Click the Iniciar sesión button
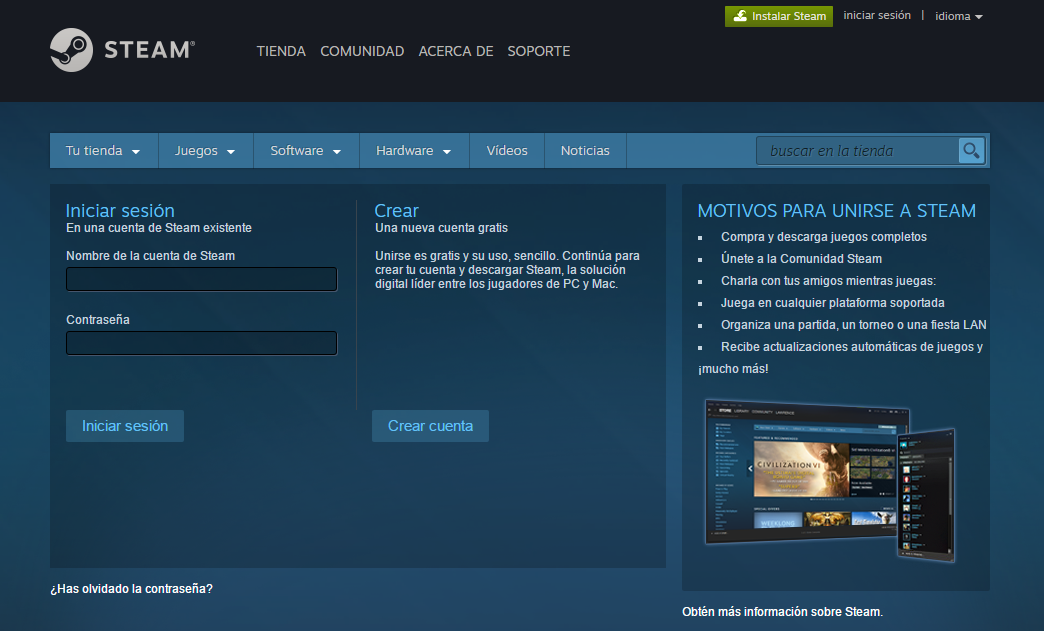This screenshot has width=1044, height=631. [x=124, y=425]
